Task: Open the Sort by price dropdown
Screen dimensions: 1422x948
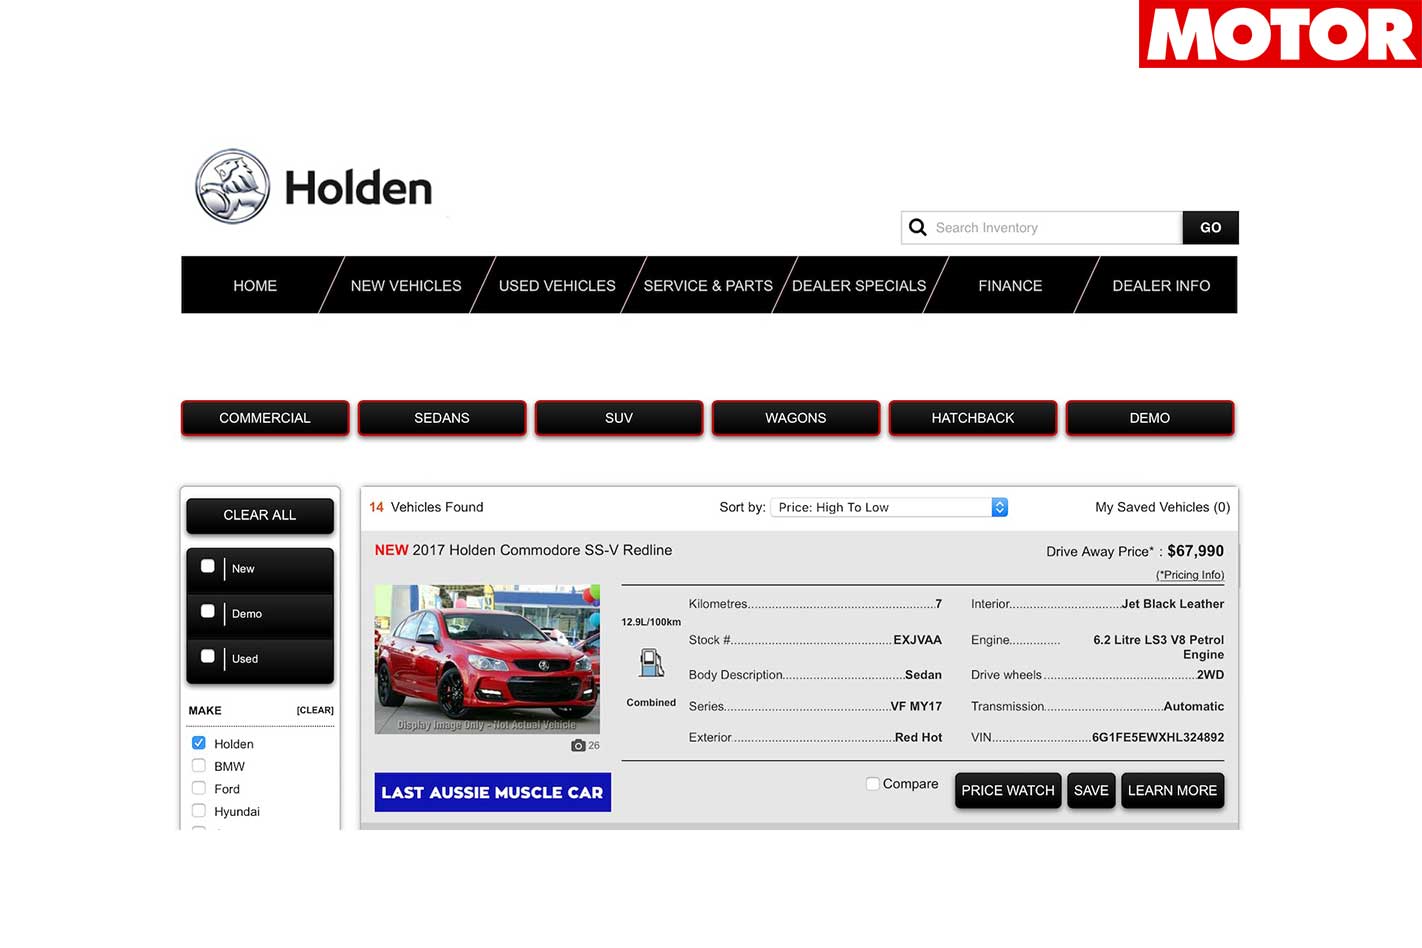Action: 889,507
